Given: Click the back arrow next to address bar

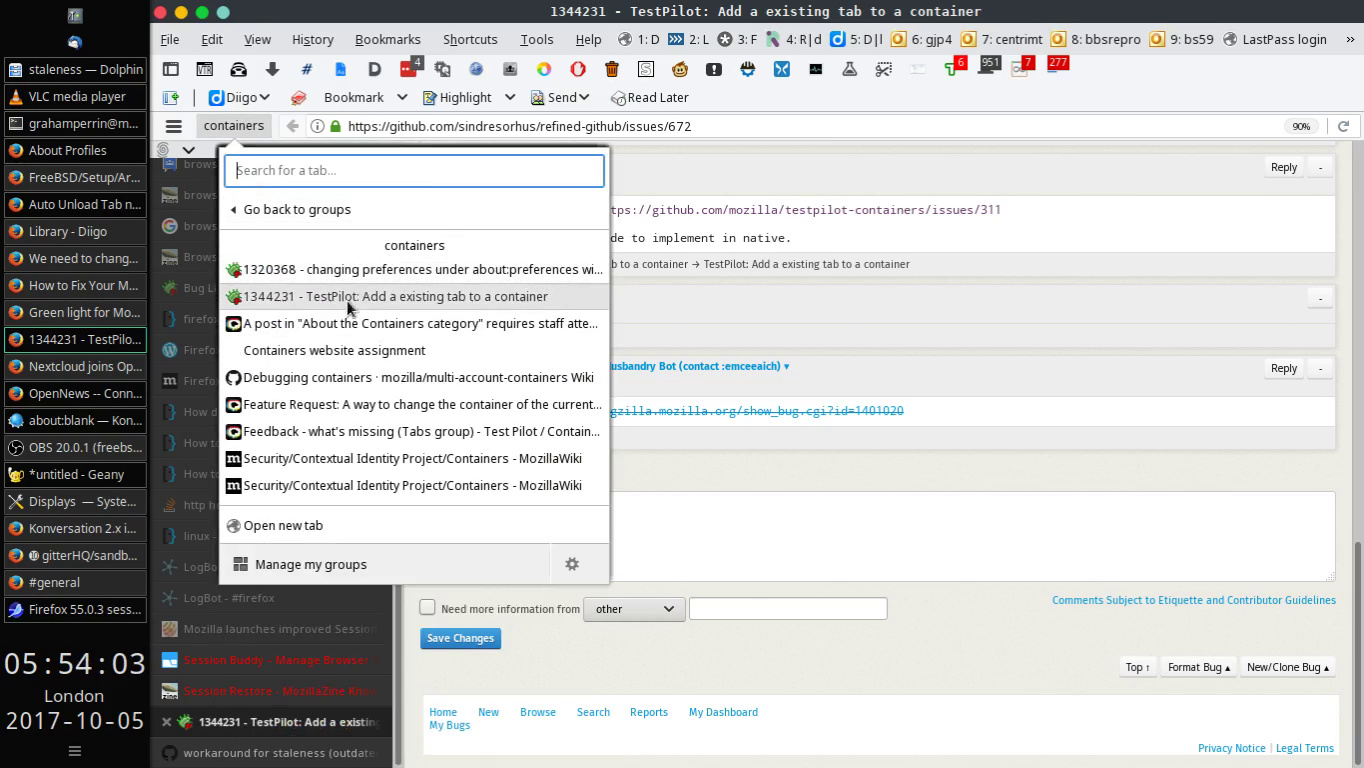Looking at the screenshot, I should pyautogui.click(x=292, y=126).
